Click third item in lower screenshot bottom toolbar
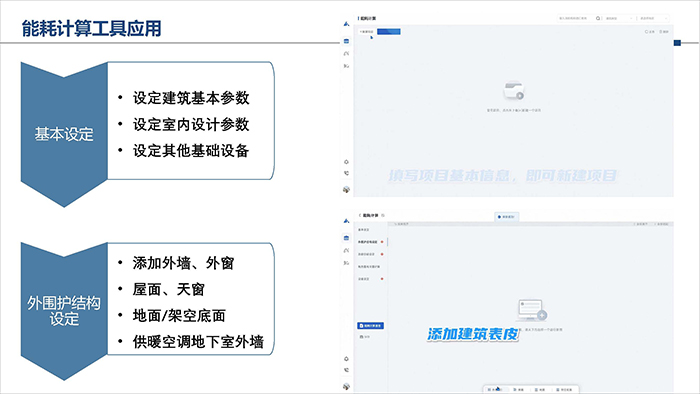 pos(540,390)
